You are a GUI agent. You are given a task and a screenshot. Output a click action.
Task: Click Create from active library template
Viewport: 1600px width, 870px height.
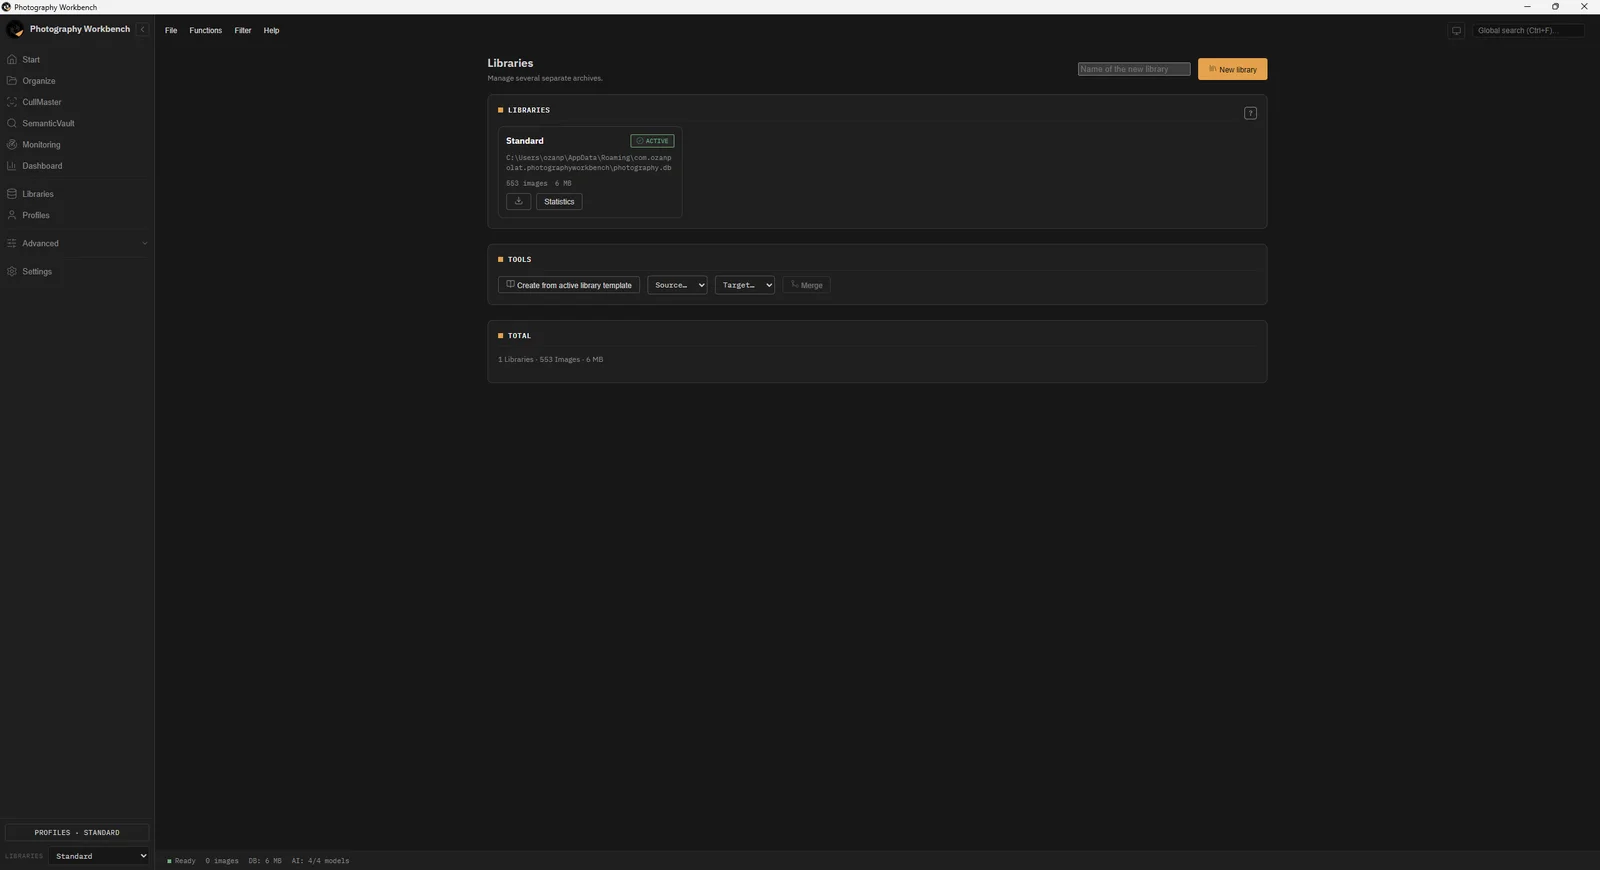pyautogui.click(x=569, y=285)
